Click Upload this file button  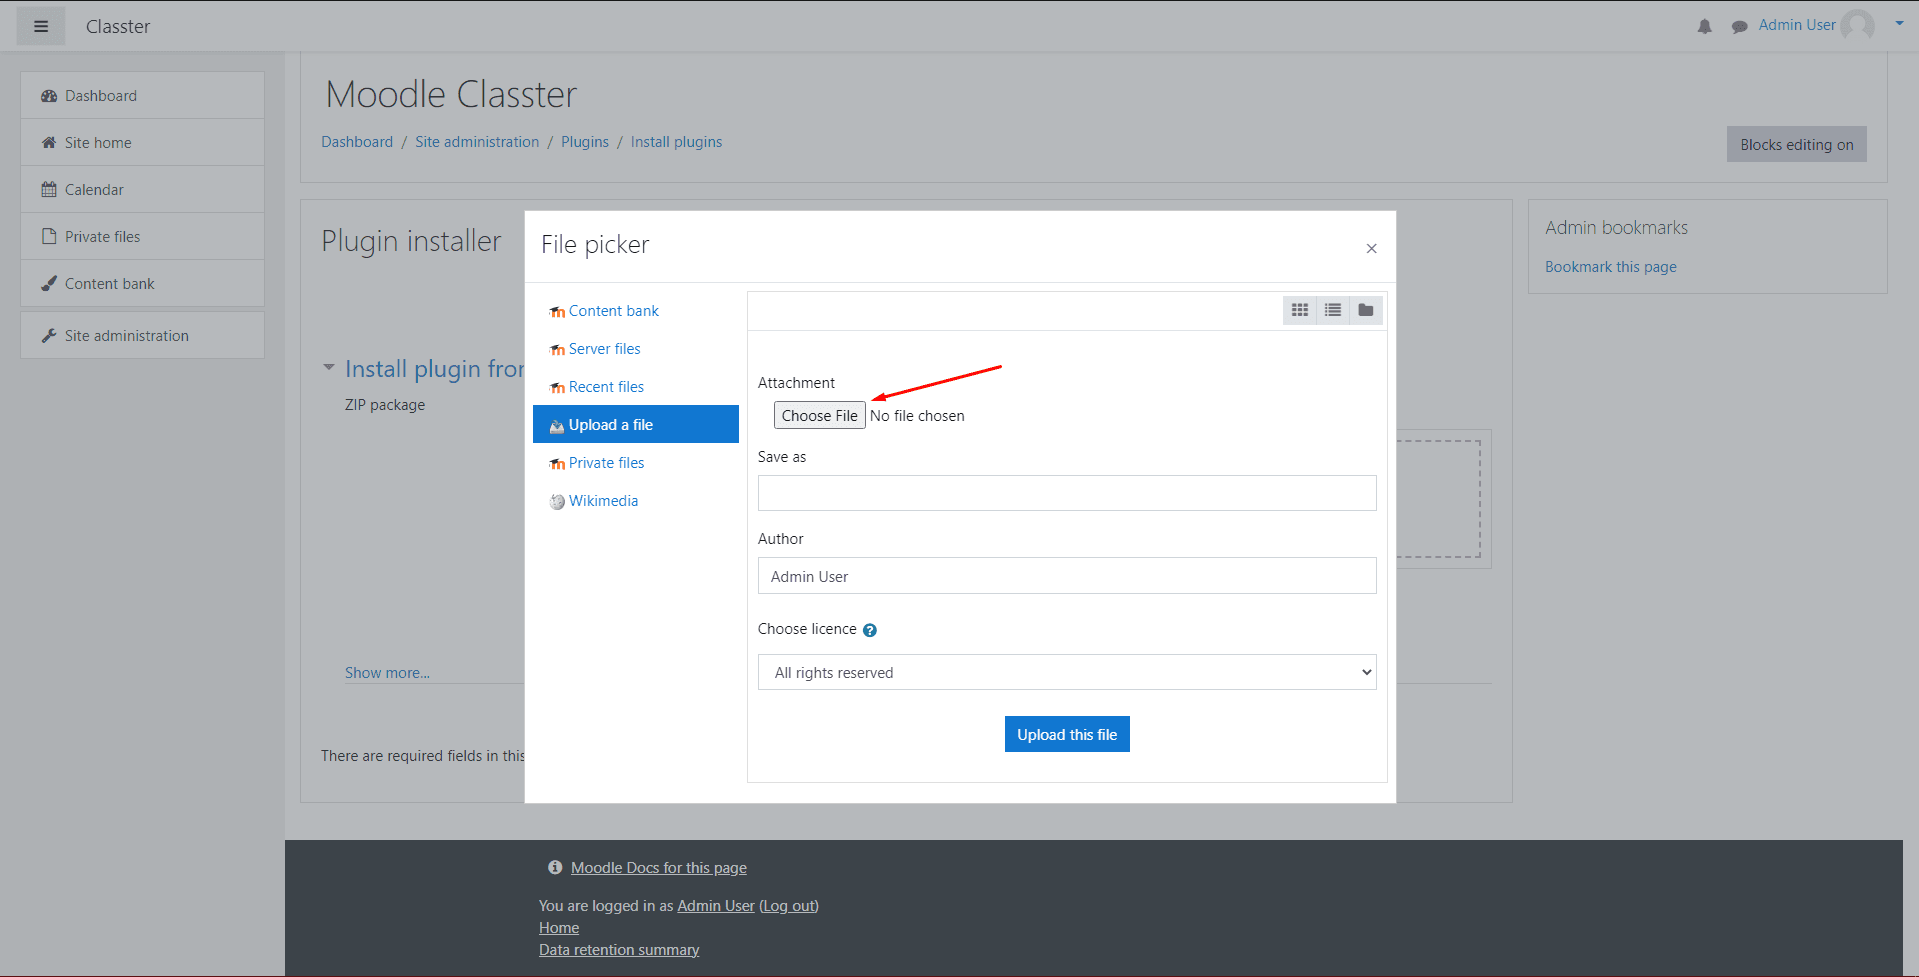click(1067, 734)
